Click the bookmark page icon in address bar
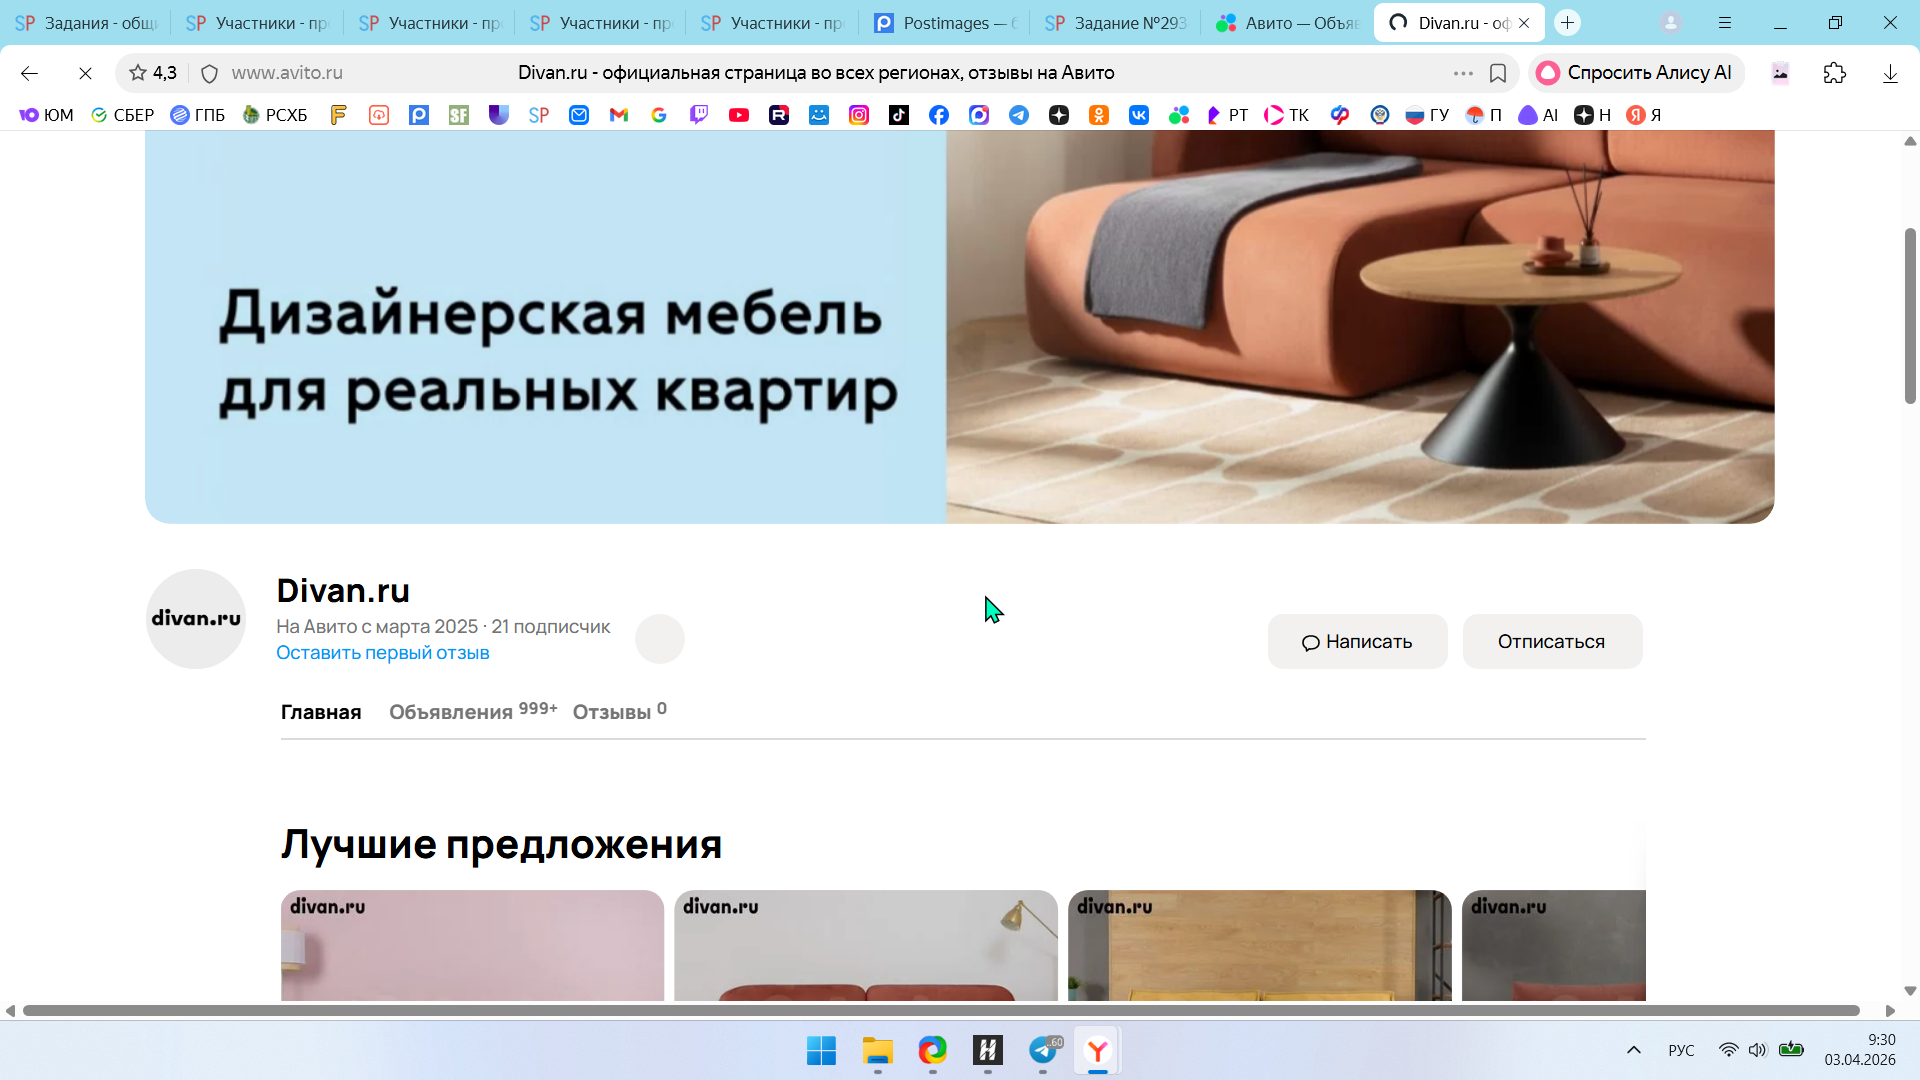 tap(1498, 73)
